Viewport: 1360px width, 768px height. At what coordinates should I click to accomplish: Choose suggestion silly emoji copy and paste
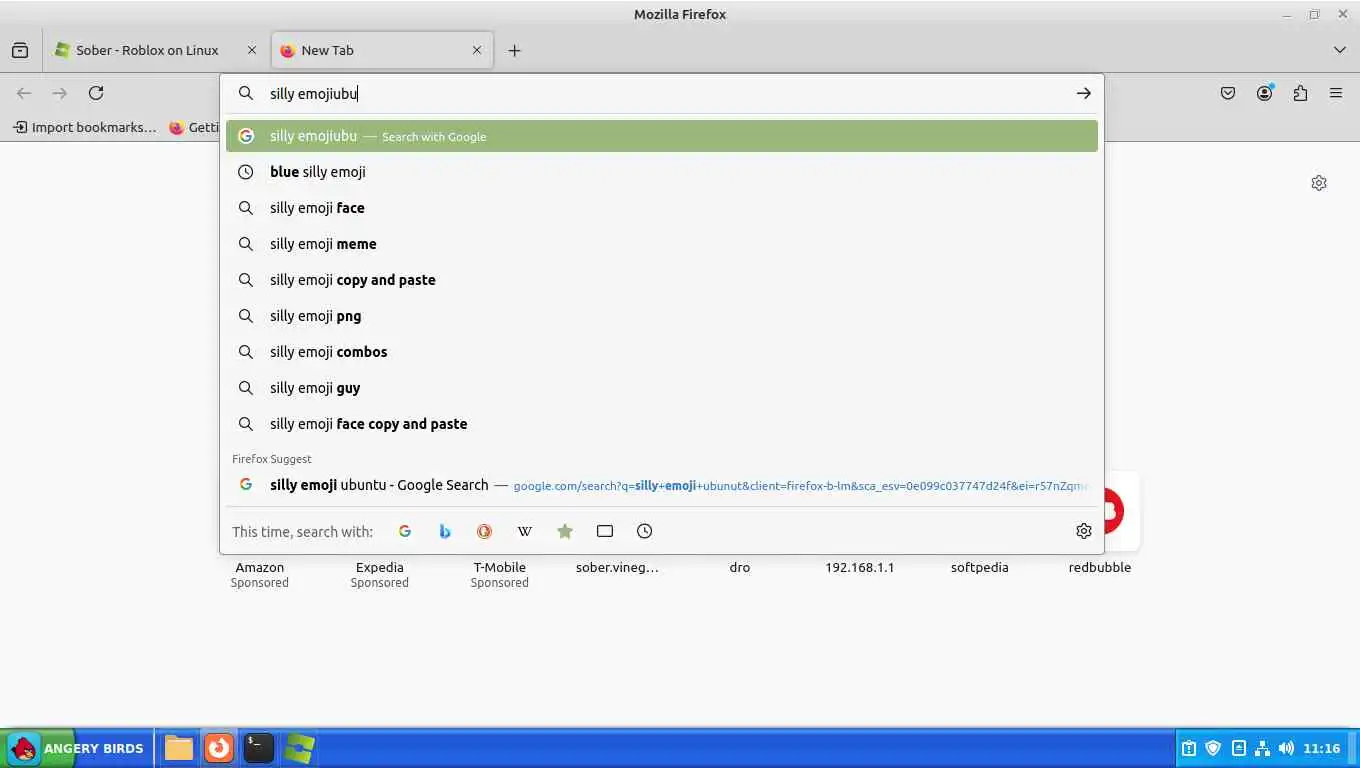[662, 280]
